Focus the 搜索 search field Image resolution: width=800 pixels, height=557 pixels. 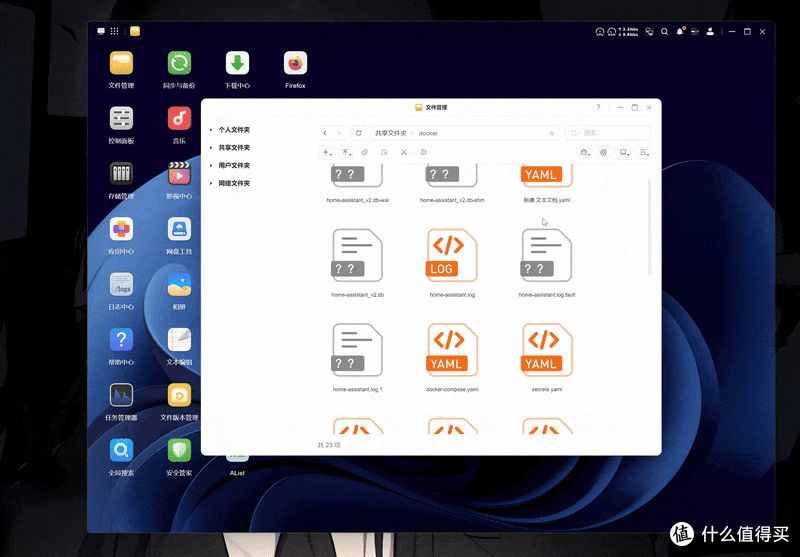click(x=608, y=133)
